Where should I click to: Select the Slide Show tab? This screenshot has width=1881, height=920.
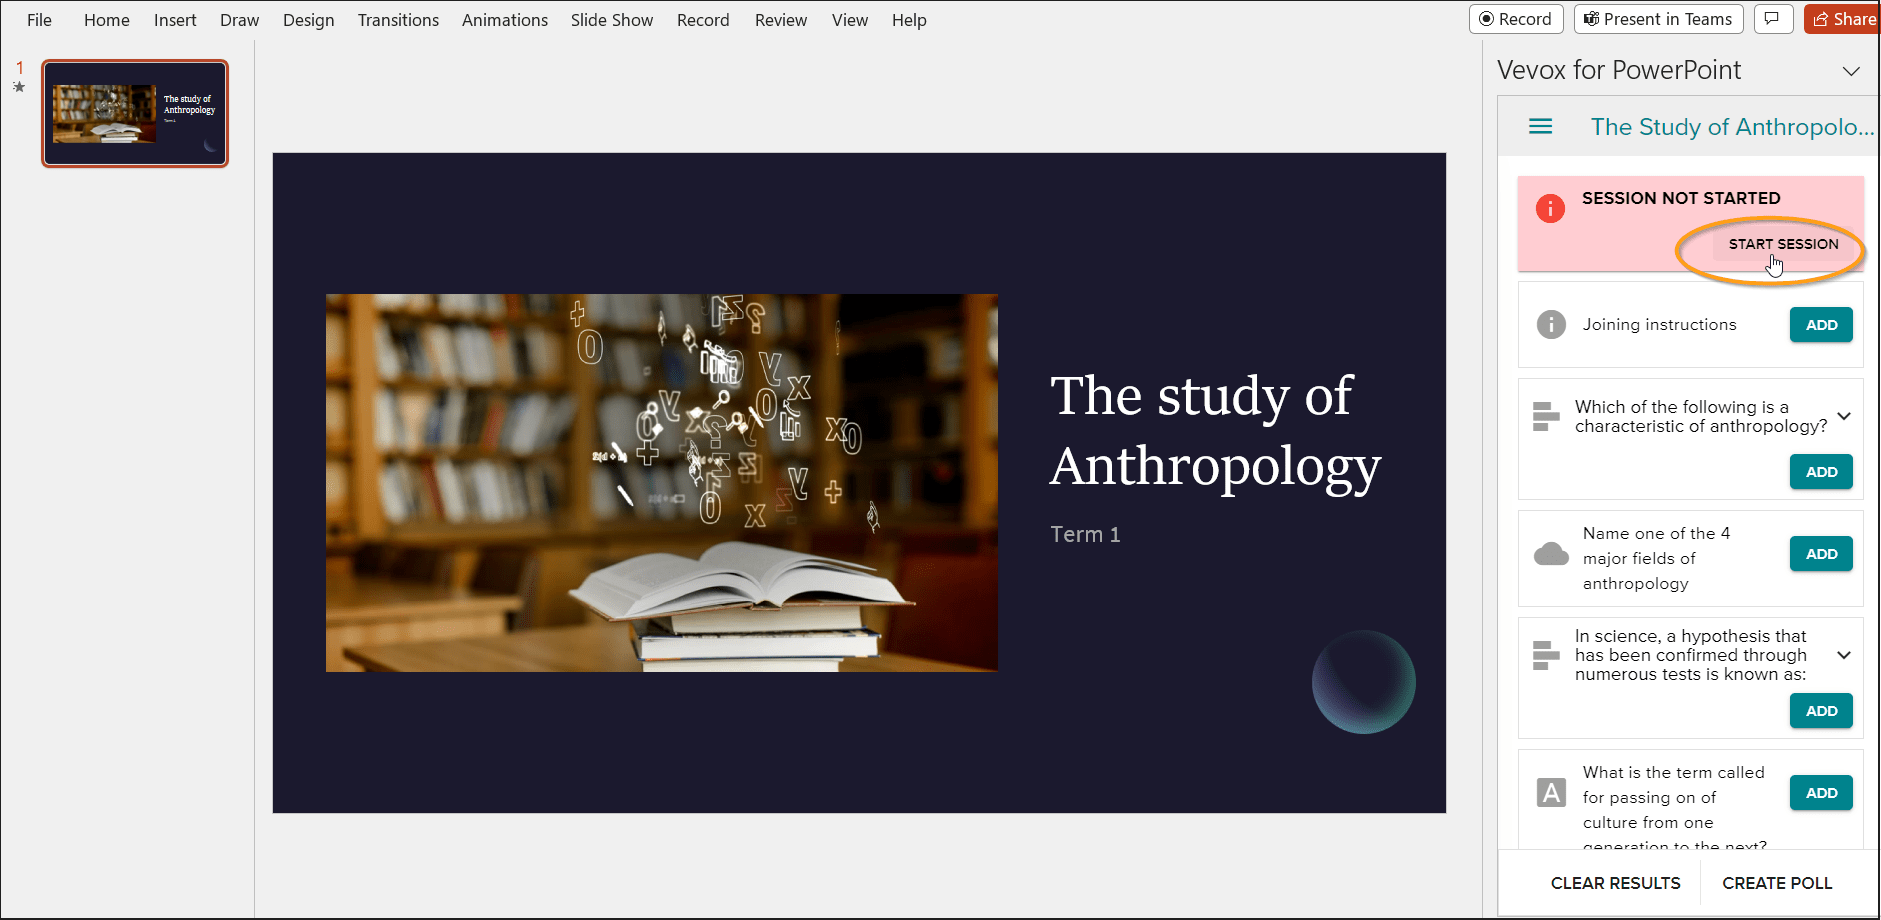tap(612, 20)
